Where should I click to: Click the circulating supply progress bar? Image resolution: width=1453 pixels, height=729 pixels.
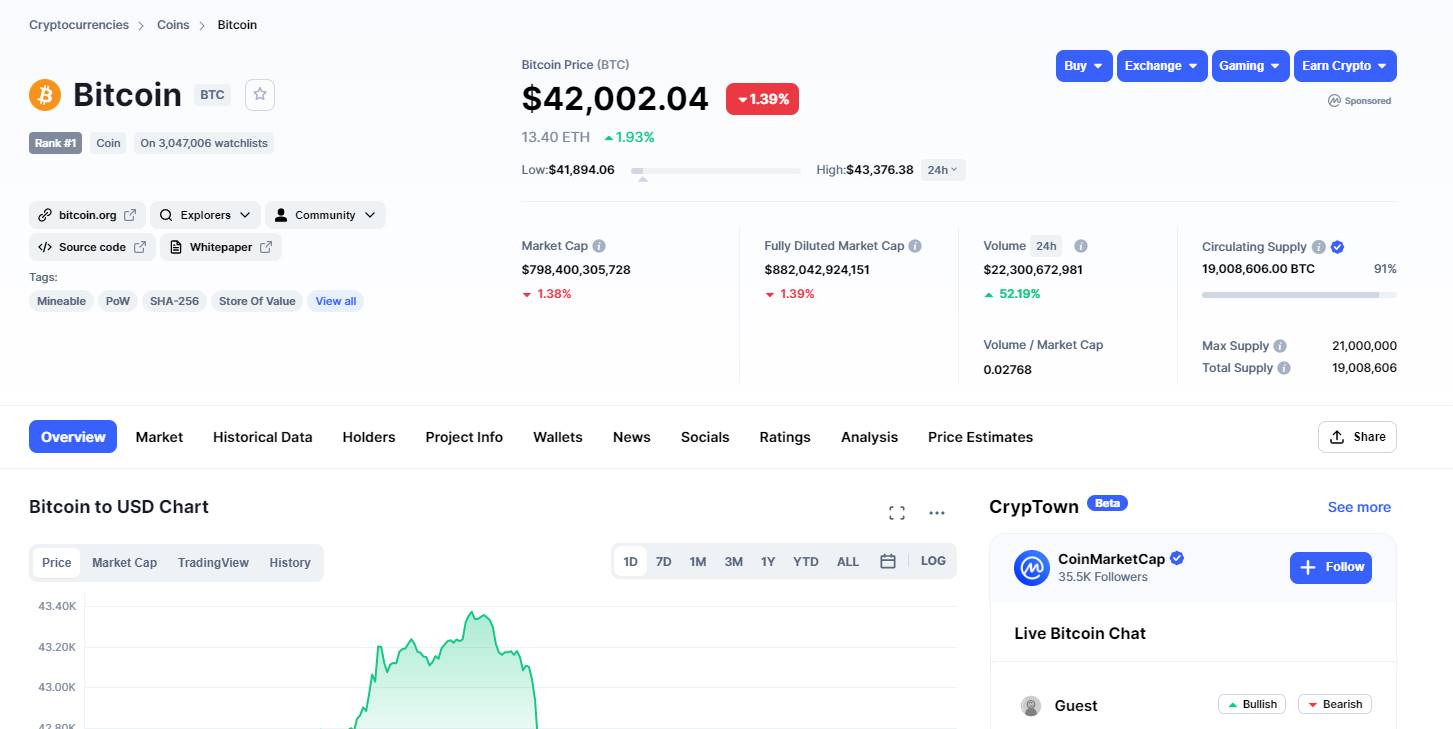1299,295
